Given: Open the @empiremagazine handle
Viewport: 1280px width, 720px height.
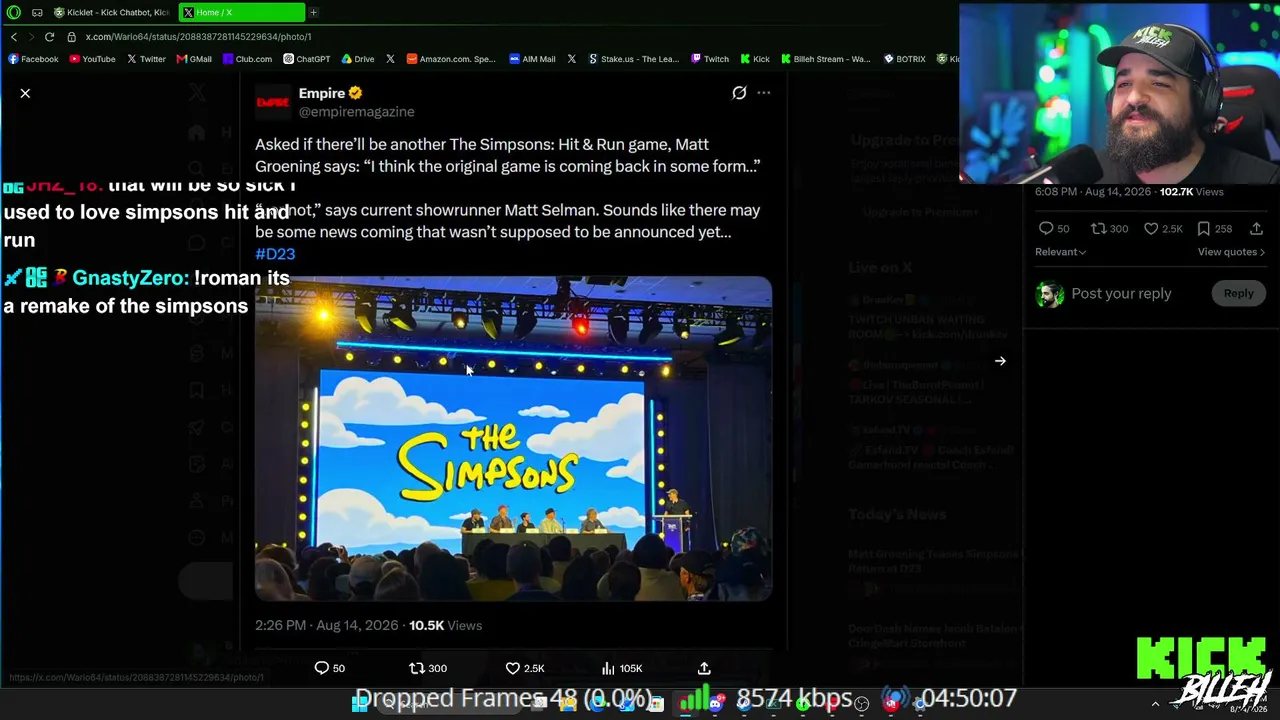Looking at the screenshot, I should (356, 112).
